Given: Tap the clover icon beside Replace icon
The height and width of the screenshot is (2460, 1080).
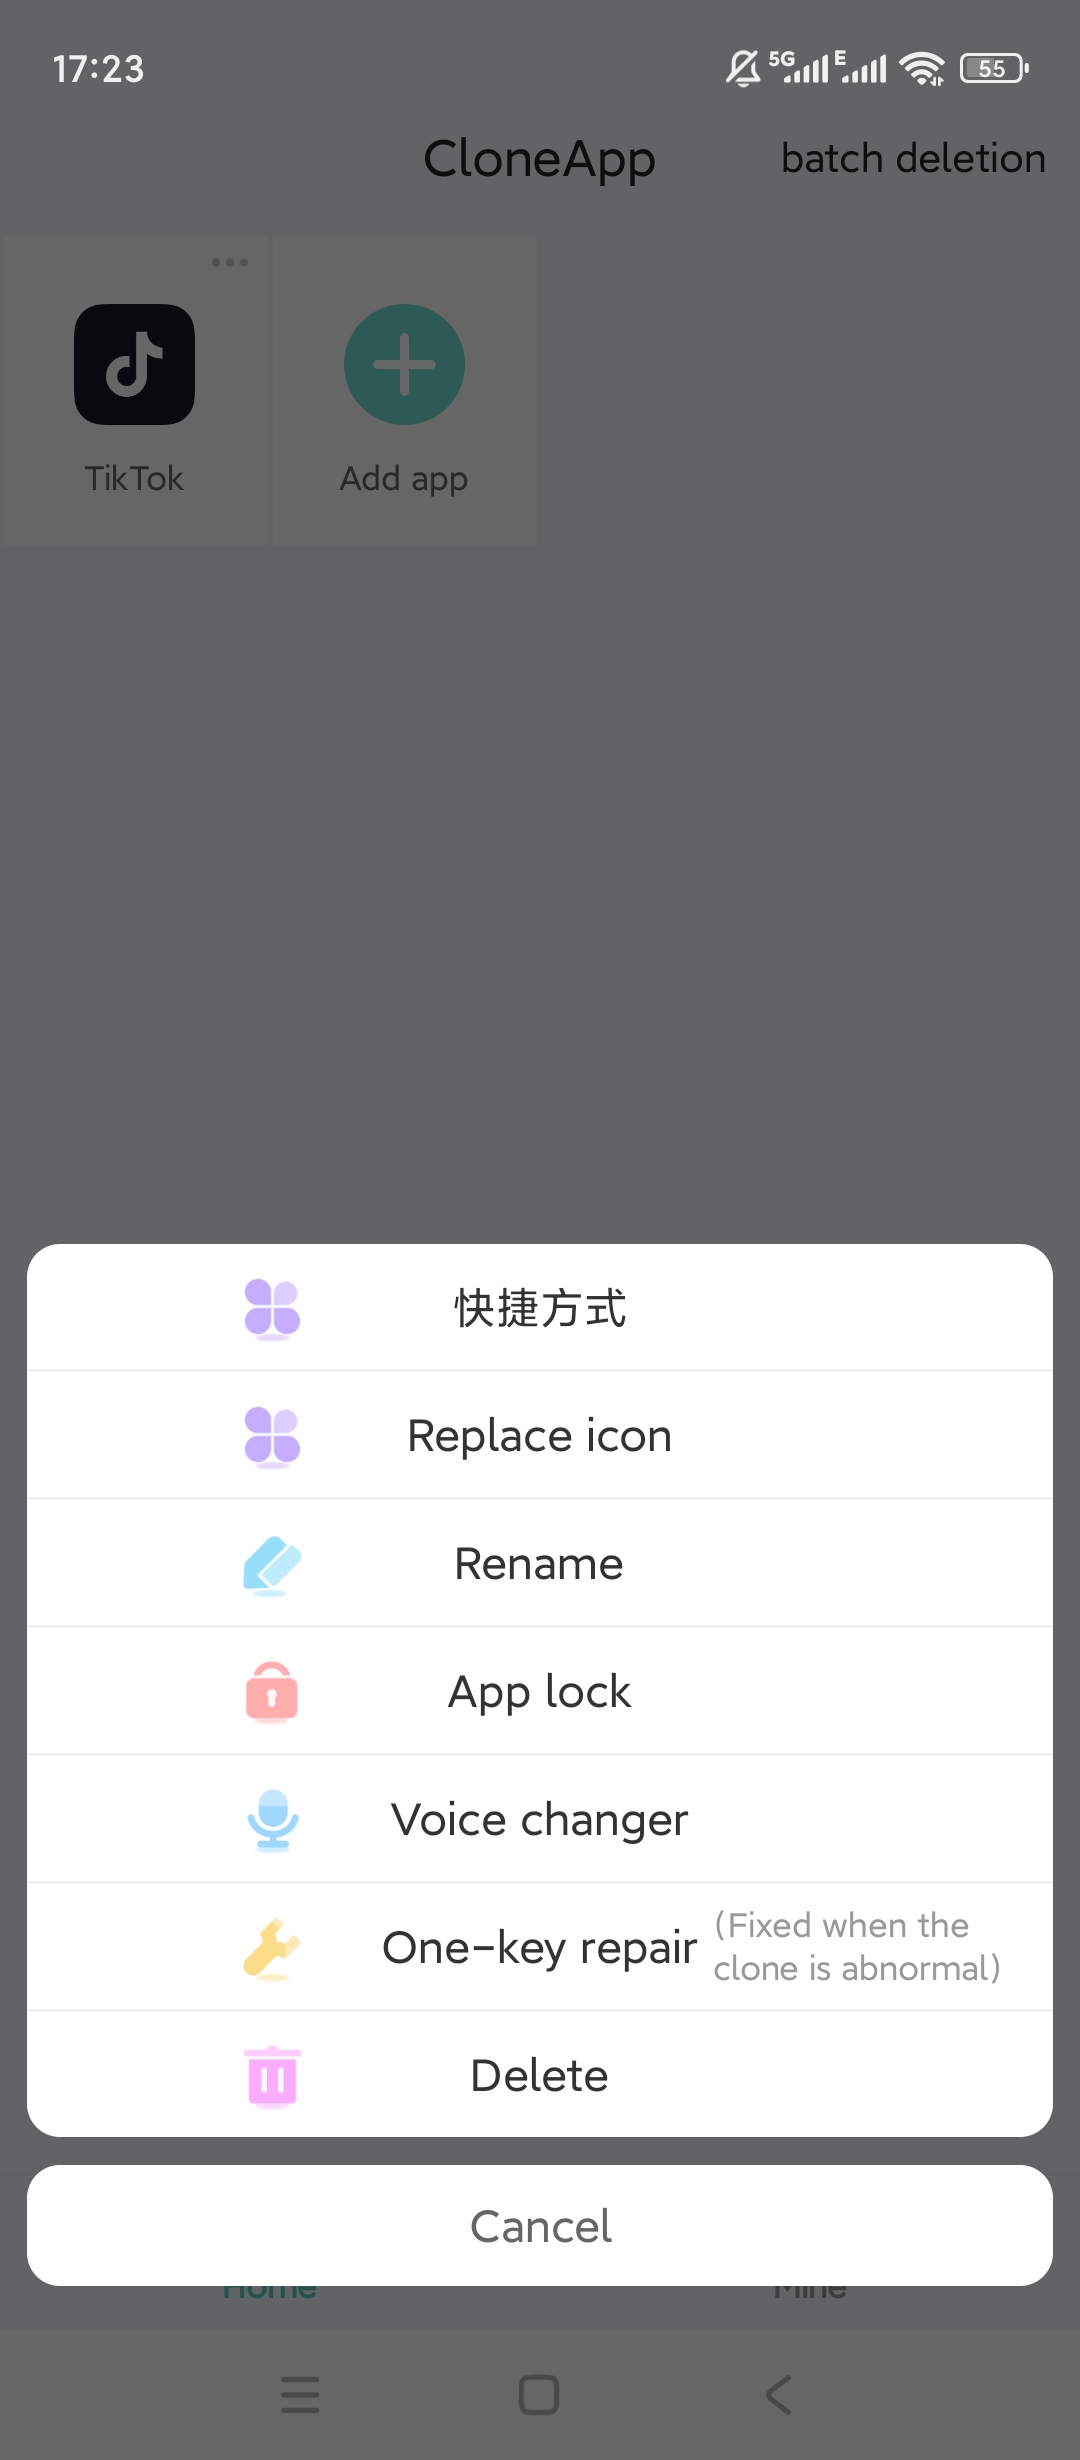Looking at the screenshot, I should (272, 1436).
